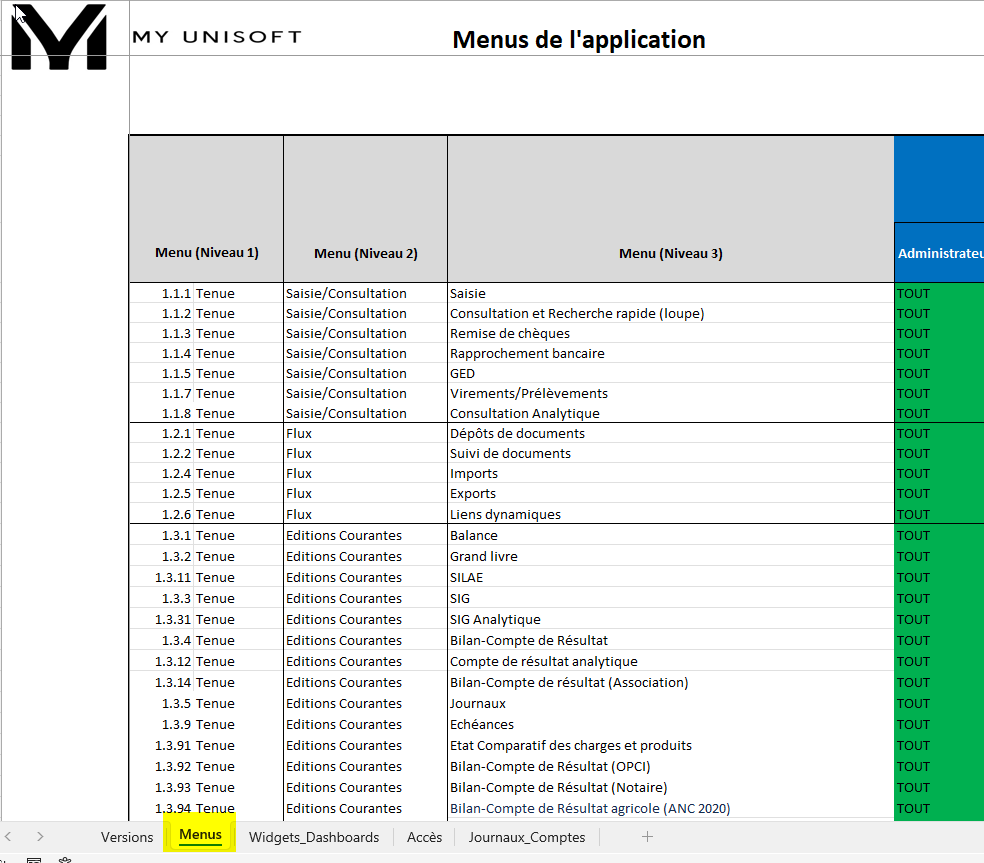984x863 pixels.
Task: Open the Journaux_Comptes sheet tab
Action: (527, 837)
